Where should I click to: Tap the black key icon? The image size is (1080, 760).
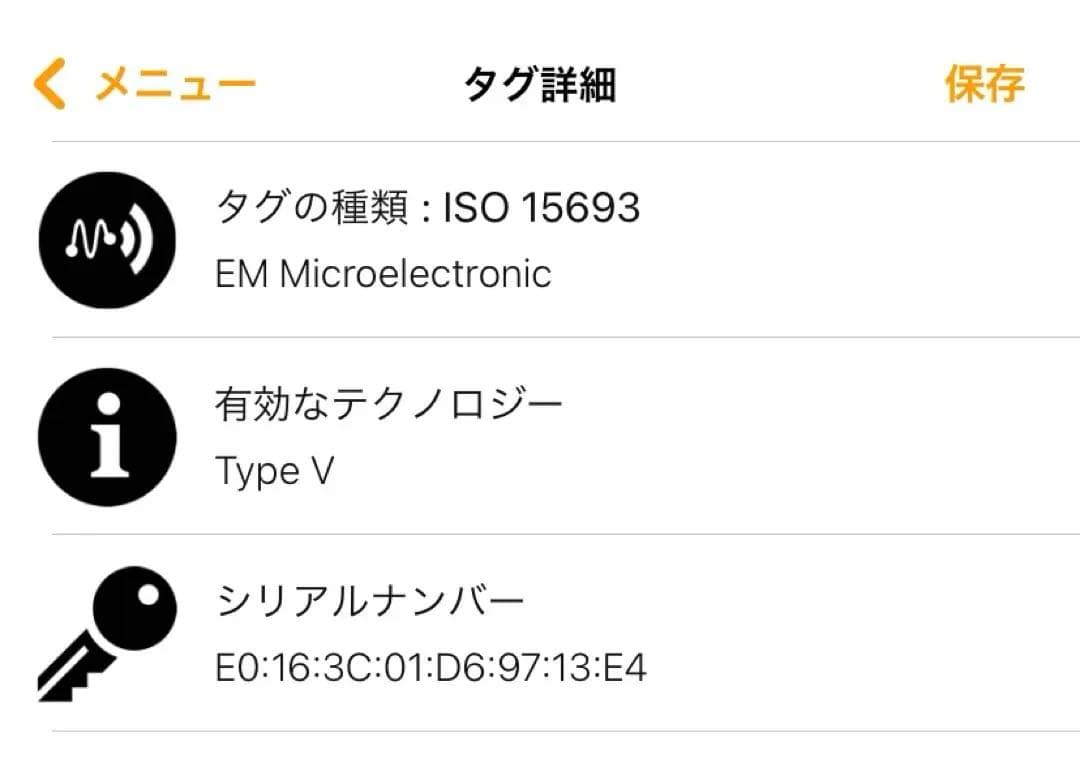[107, 632]
